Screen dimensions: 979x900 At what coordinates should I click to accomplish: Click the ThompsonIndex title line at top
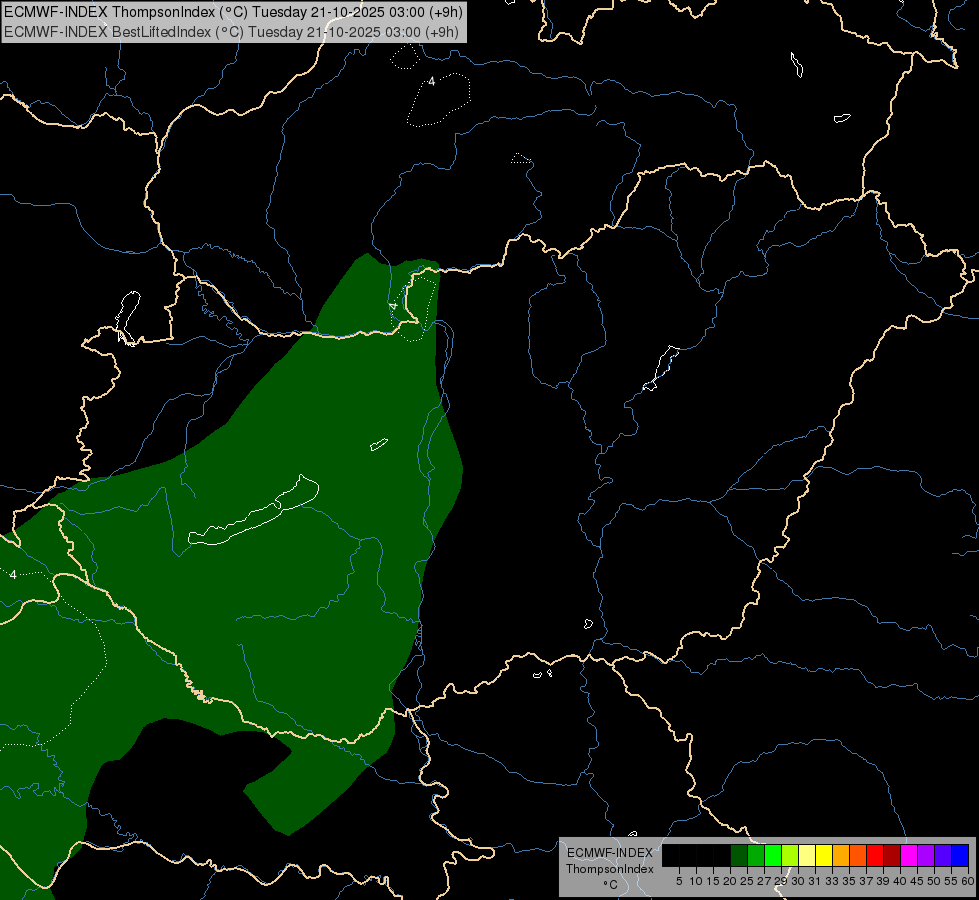point(234,12)
